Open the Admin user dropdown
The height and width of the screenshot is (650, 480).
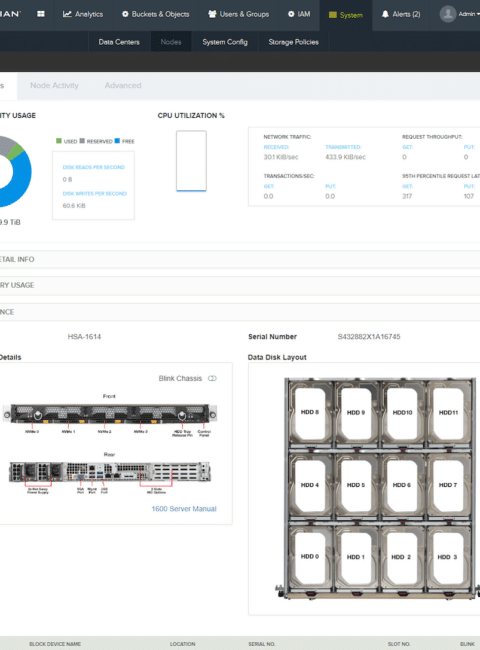point(469,14)
